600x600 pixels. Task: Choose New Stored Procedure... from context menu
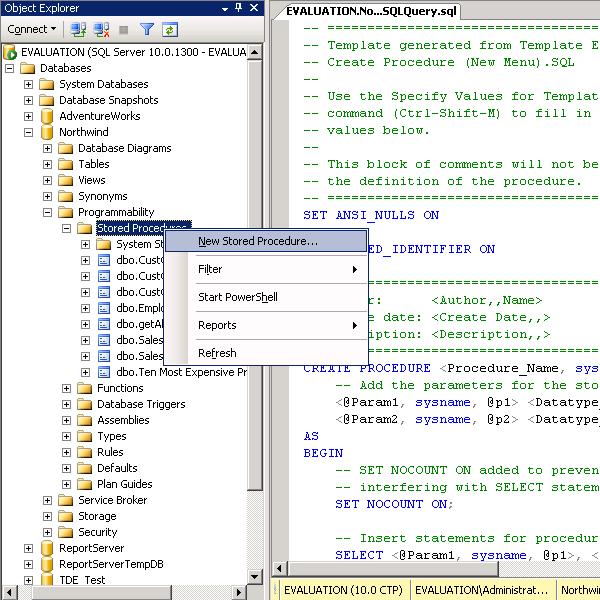(x=266, y=241)
